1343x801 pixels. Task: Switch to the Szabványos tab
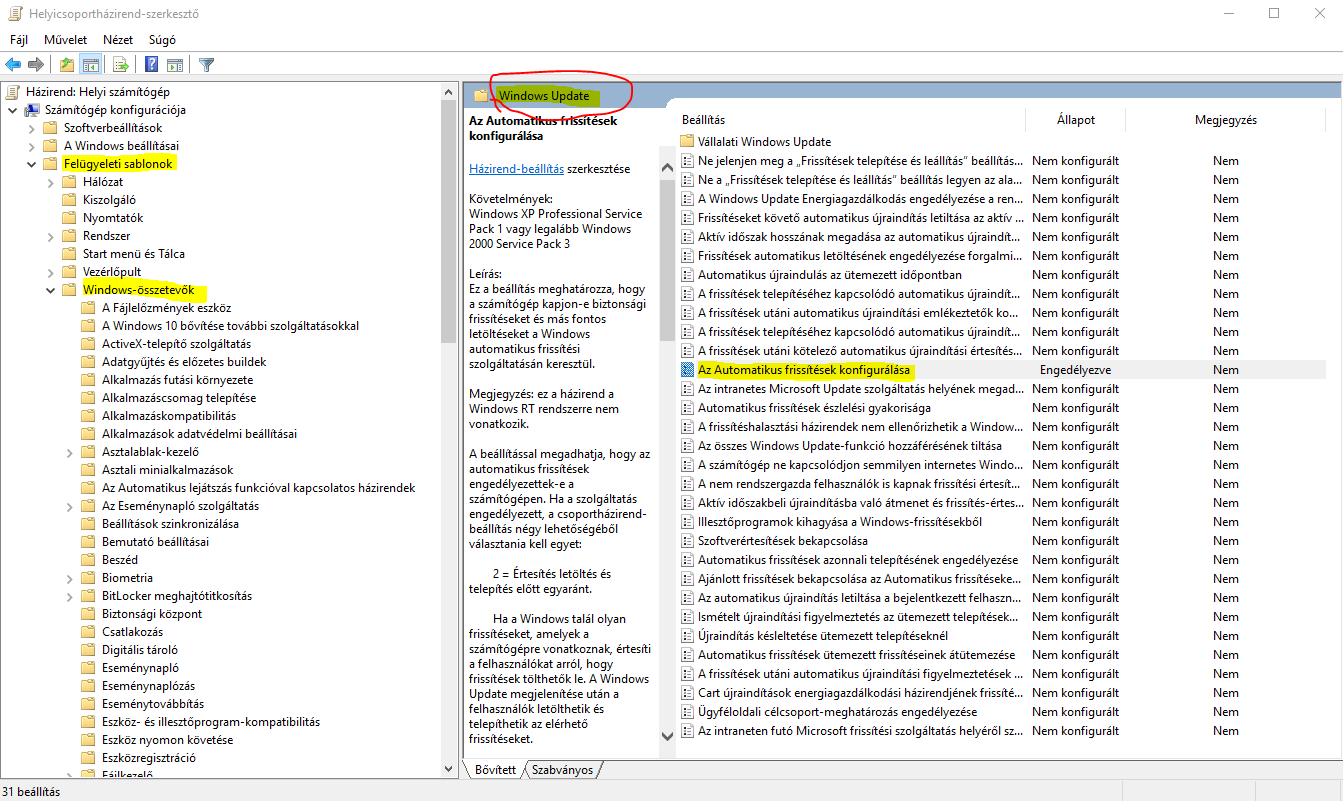click(563, 770)
